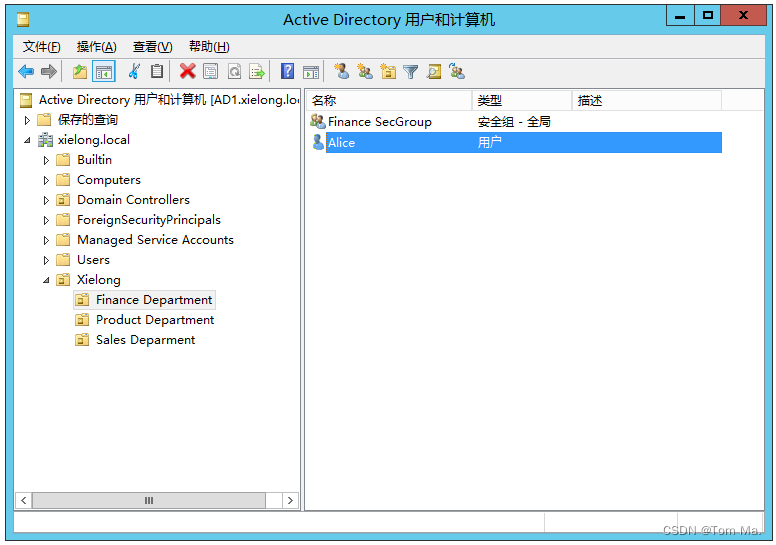Click the tree pane's left scroll arrow

[23, 500]
